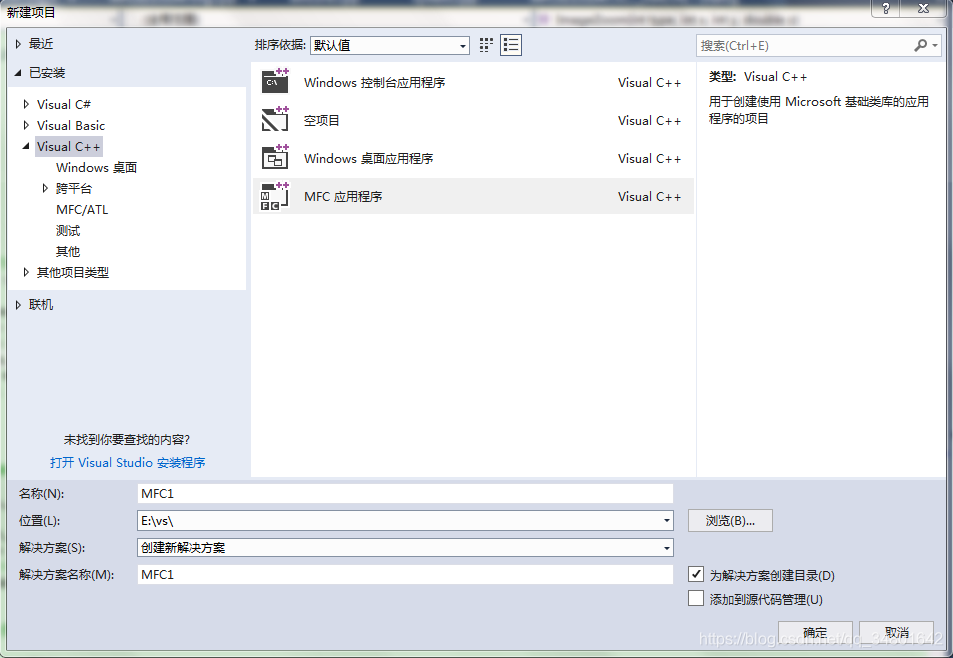Toggle create directory for solution checkbox
Screen dimensions: 953x658
tap(696, 574)
